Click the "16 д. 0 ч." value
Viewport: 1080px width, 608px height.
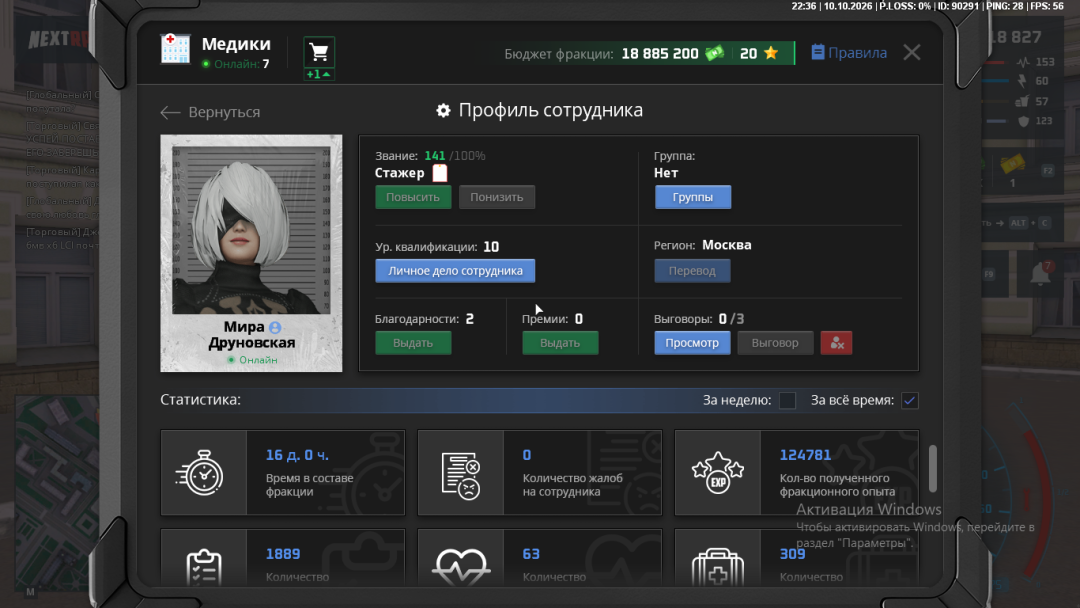click(297, 455)
